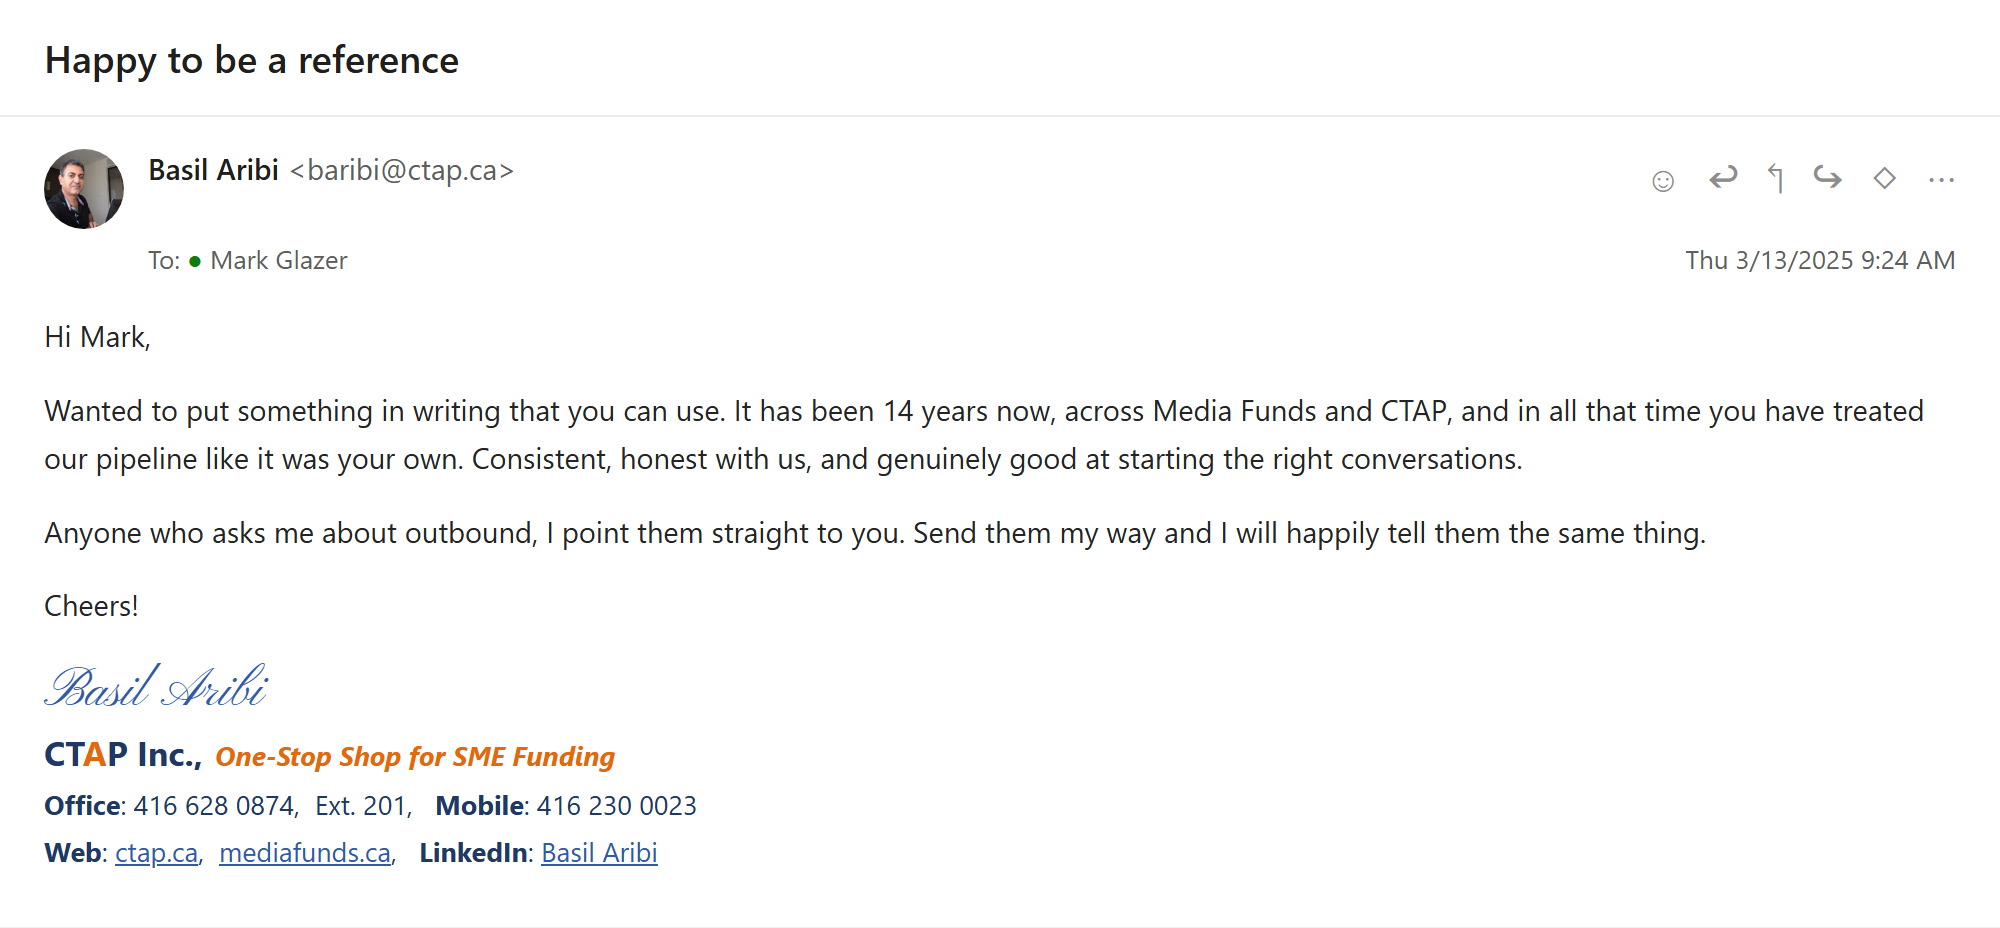Open recipient Mark Glazer's contact card
The width and height of the screenshot is (2000, 928).
pyautogui.click(x=279, y=261)
